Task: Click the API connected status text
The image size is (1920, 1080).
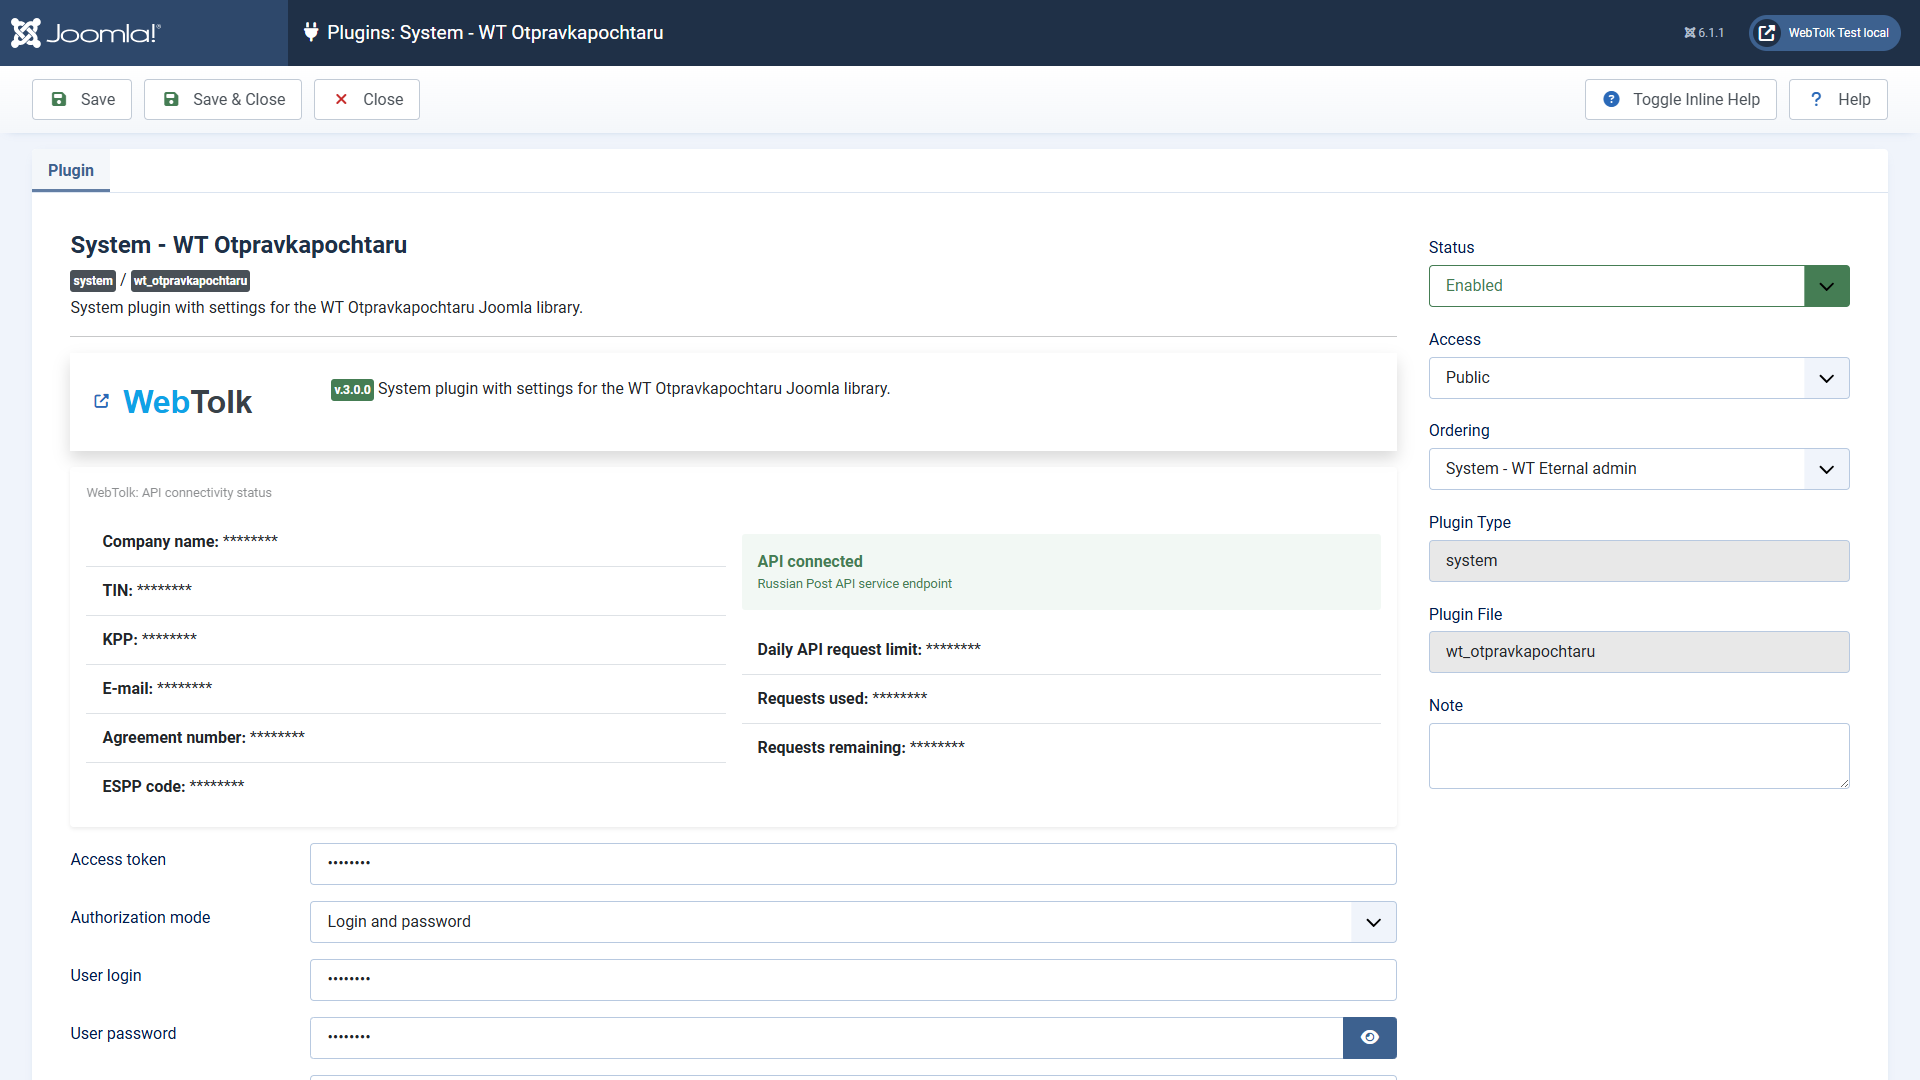Action: [810, 562]
